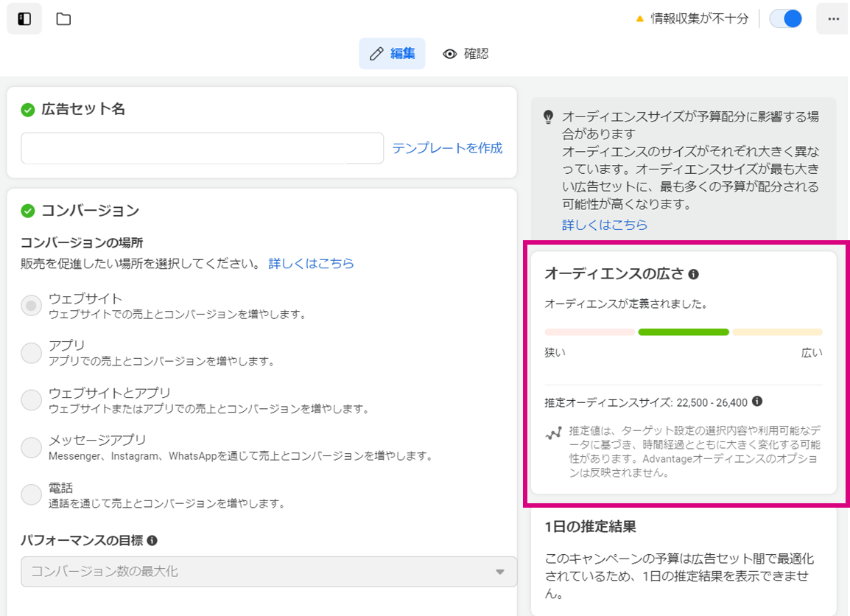
Task: Click the 広告セット名 text field
Action: tap(202, 148)
